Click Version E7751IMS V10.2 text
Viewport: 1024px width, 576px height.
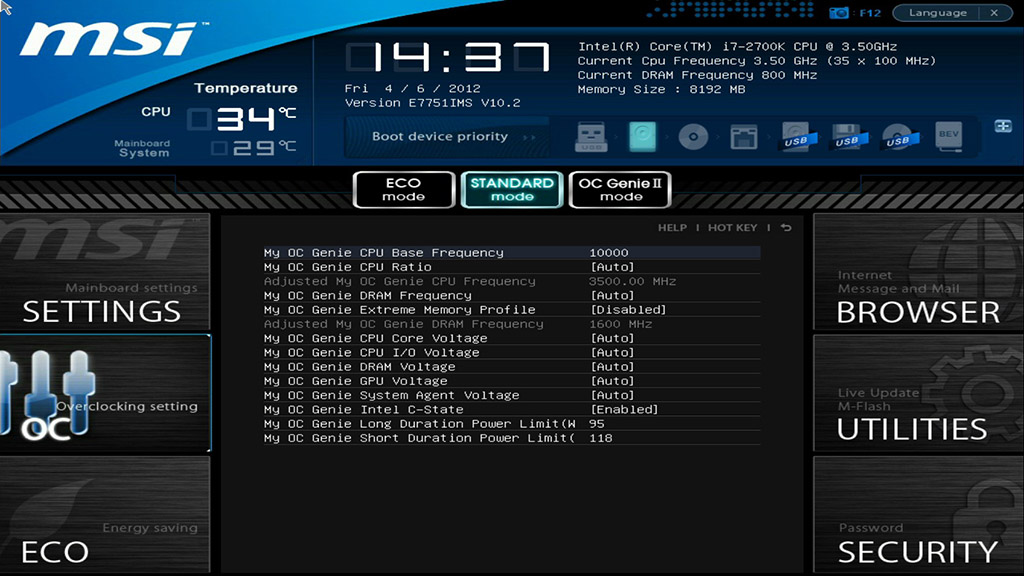pyautogui.click(x=432, y=103)
